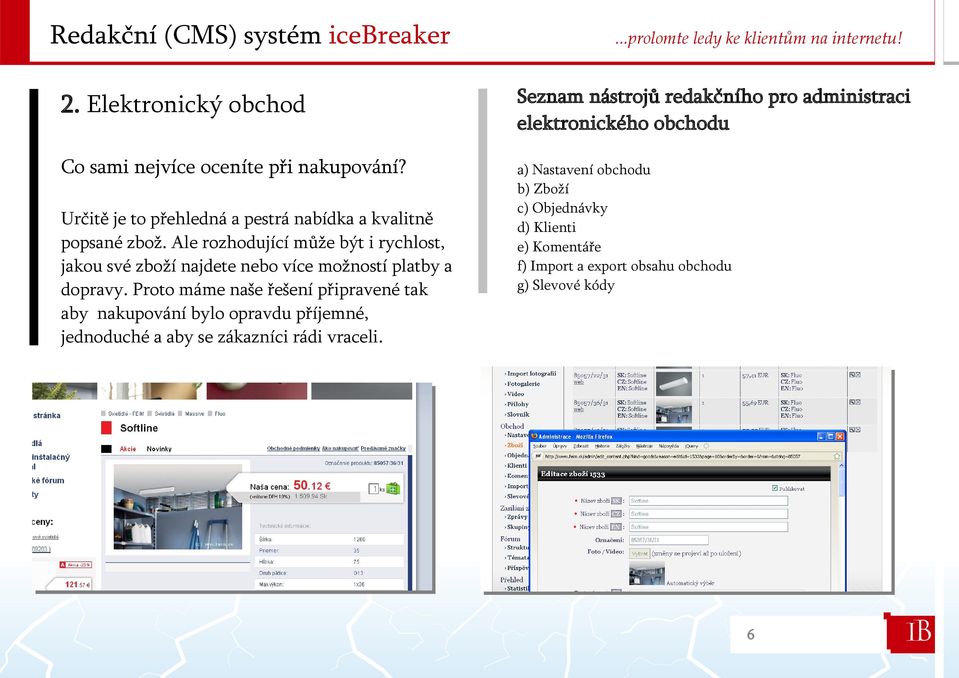The image size is (959, 678).
Task: Click edit icons in the 57 EUR product row
Action: [x=855, y=375]
